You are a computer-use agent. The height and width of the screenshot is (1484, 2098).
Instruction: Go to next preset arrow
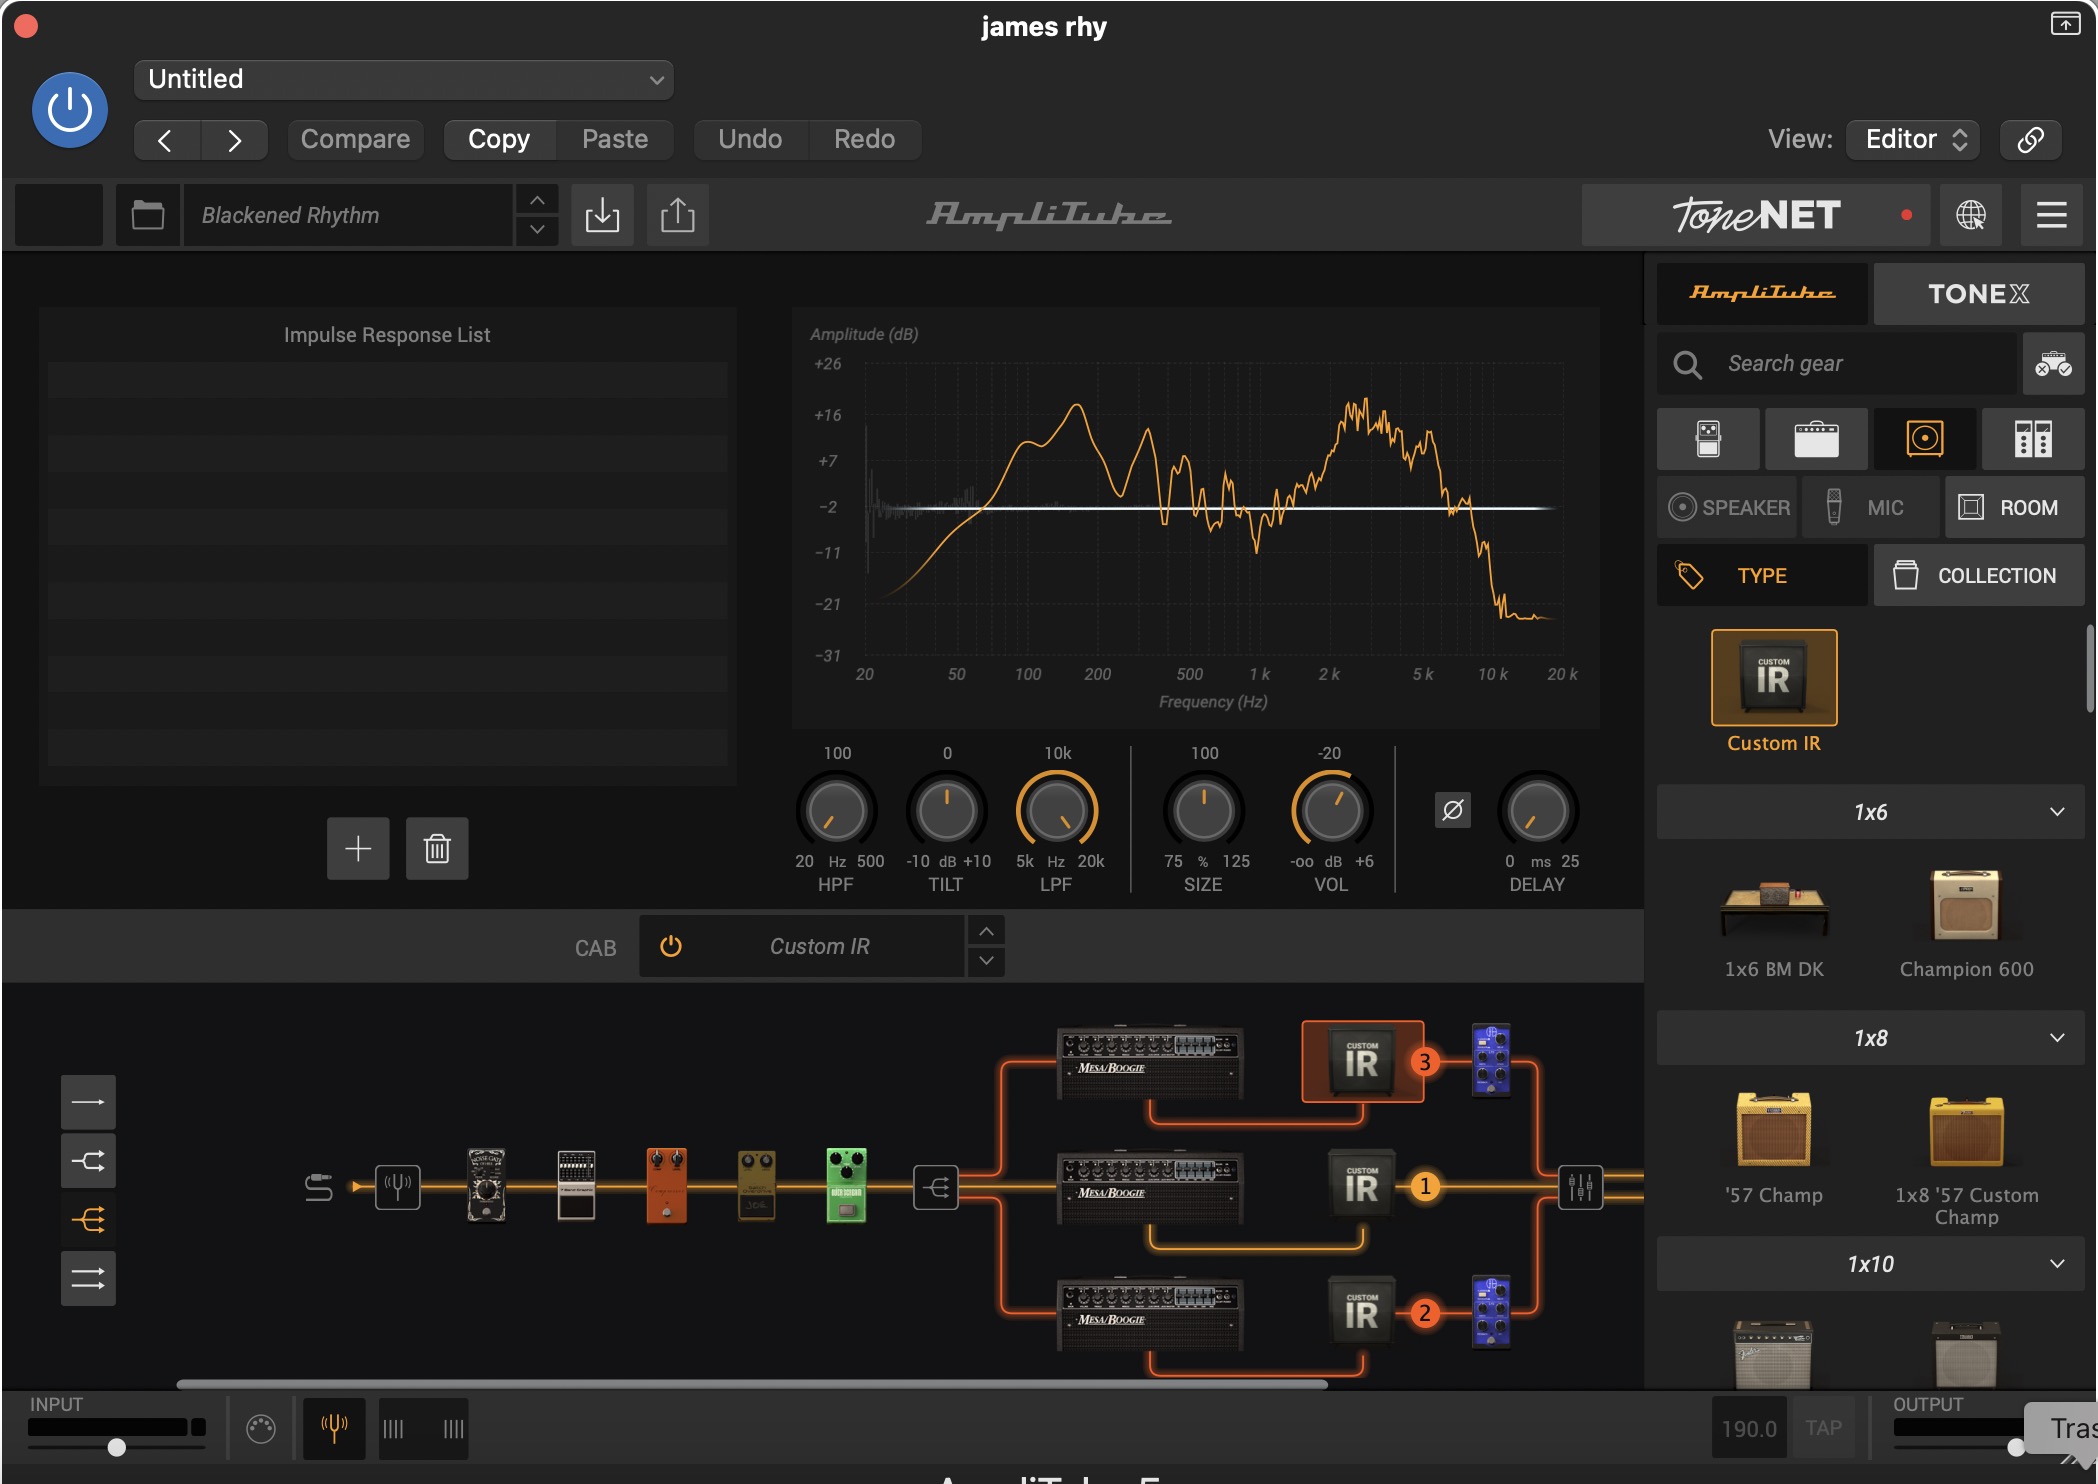click(234, 140)
